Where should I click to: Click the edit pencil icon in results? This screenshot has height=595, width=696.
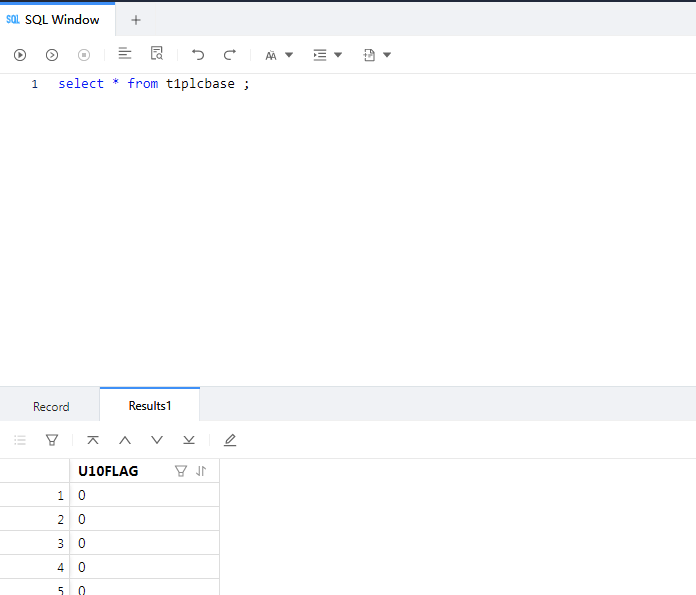tap(230, 440)
